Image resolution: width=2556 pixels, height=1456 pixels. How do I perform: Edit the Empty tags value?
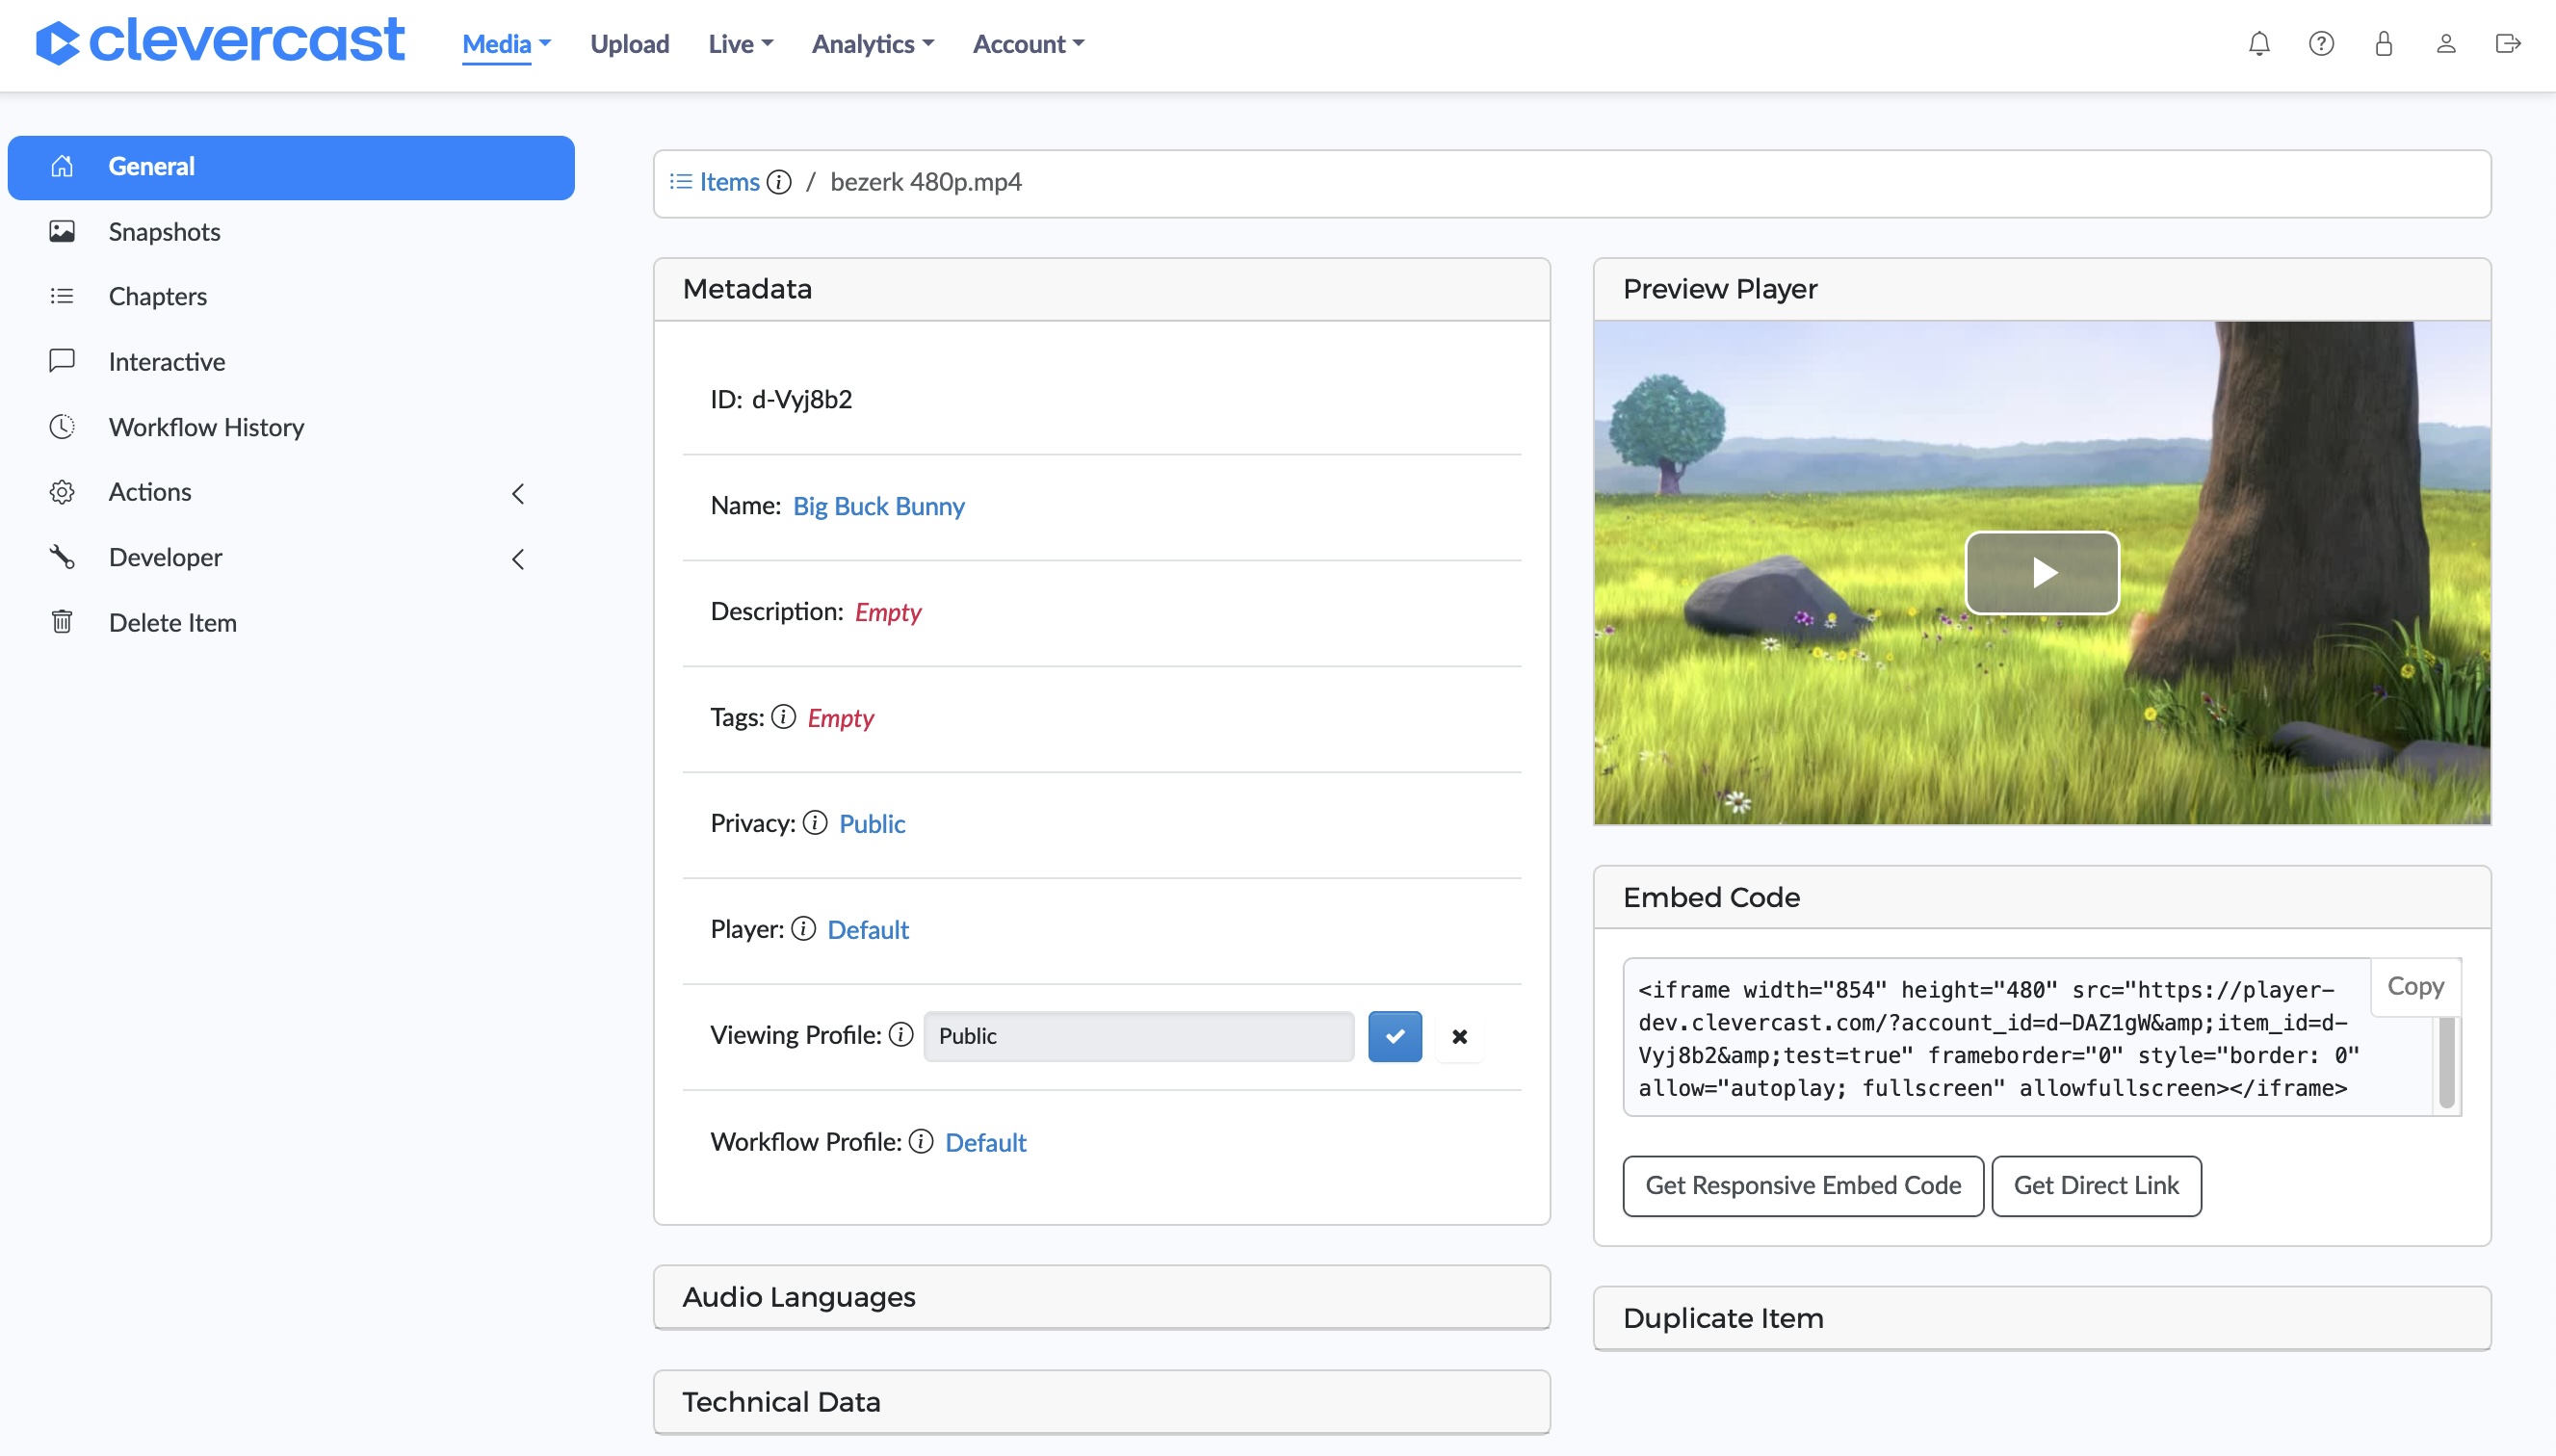click(841, 718)
